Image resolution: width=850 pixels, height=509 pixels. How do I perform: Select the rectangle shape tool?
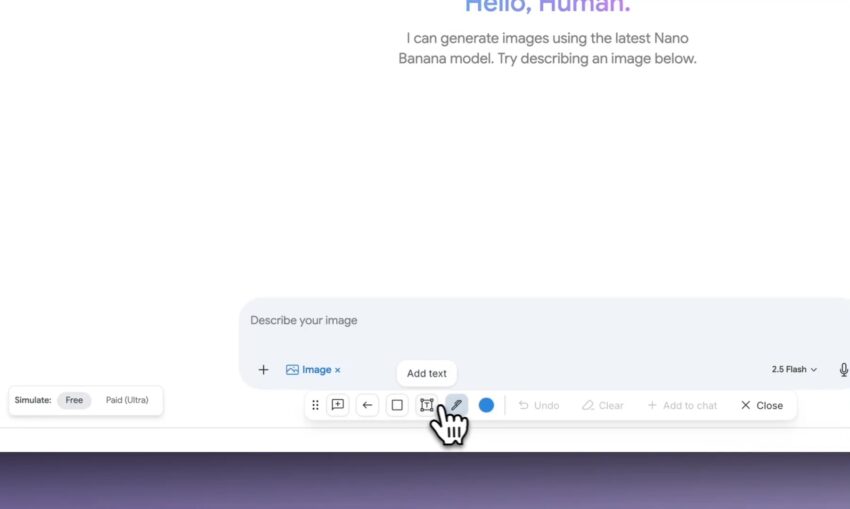click(397, 405)
